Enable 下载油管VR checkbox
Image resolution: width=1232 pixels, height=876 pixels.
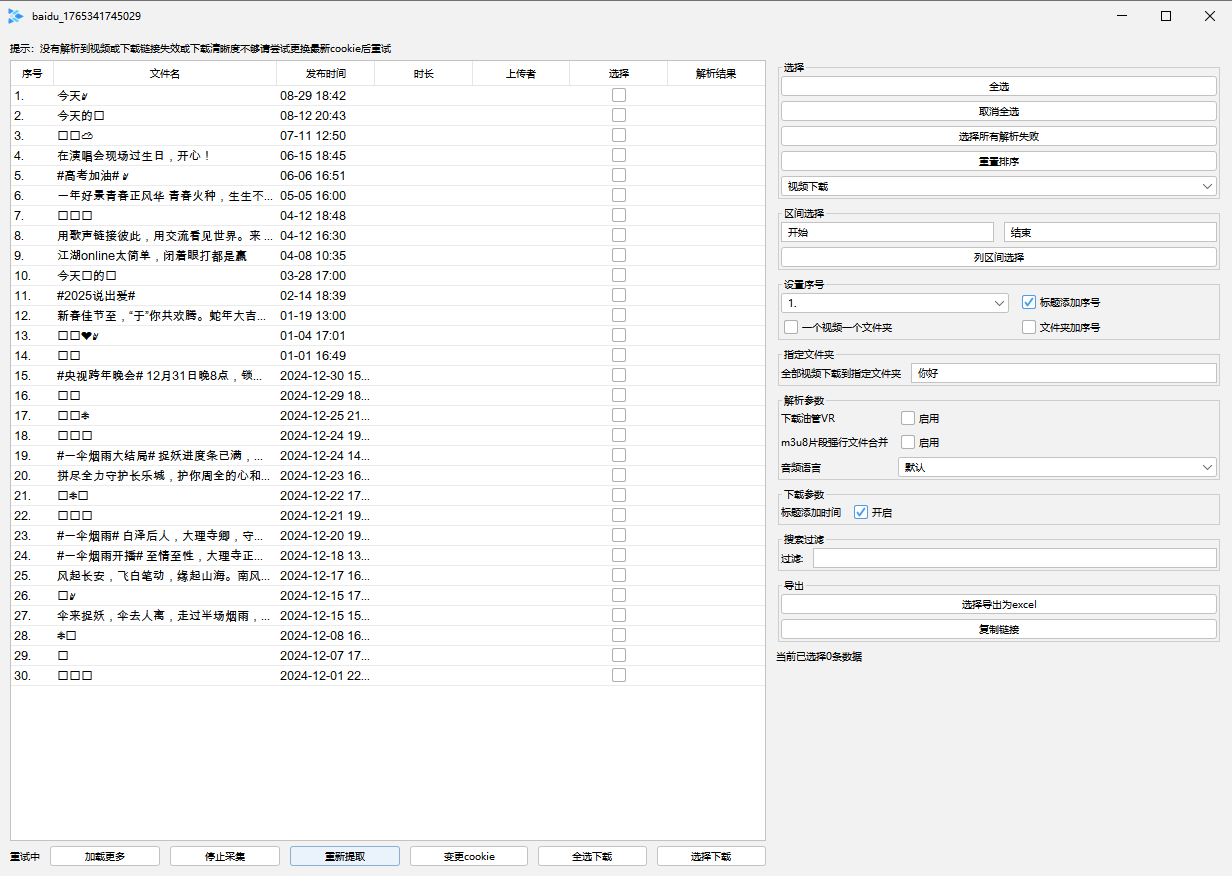(908, 418)
